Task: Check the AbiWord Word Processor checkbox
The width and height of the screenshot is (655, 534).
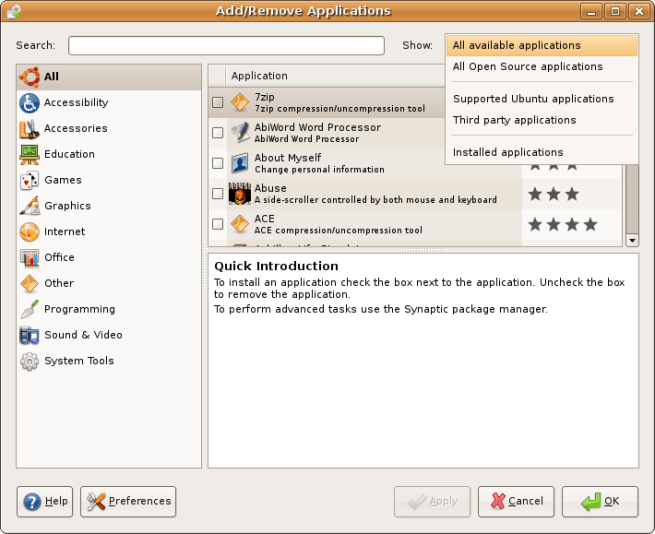Action: tap(218, 133)
